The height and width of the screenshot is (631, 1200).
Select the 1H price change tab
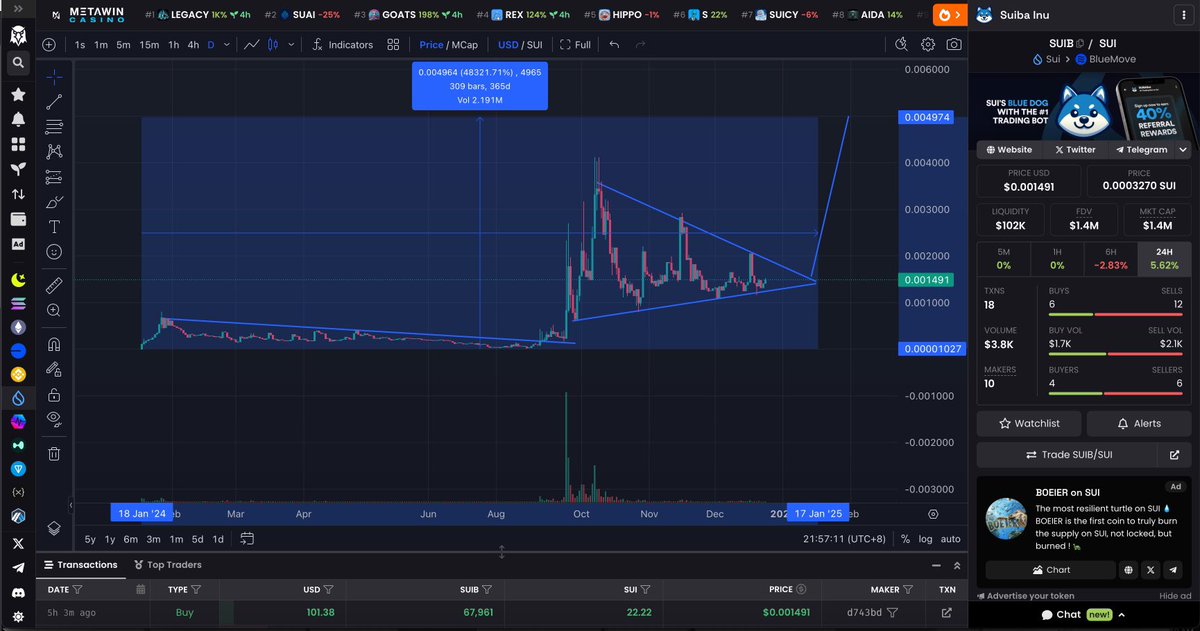pos(1057,258)
